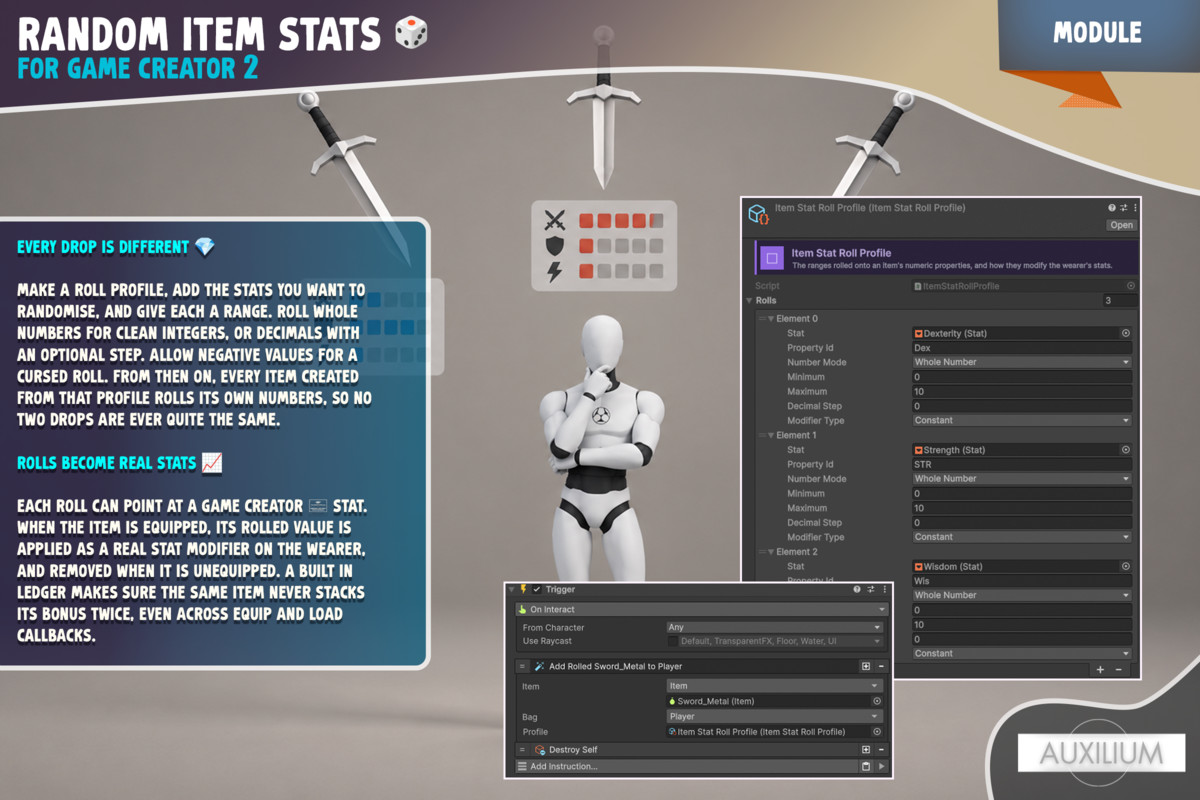This screenshot has height=800, width=1200.
Task: Click the Destroy Self instruction icon
Action: point(538,749)
